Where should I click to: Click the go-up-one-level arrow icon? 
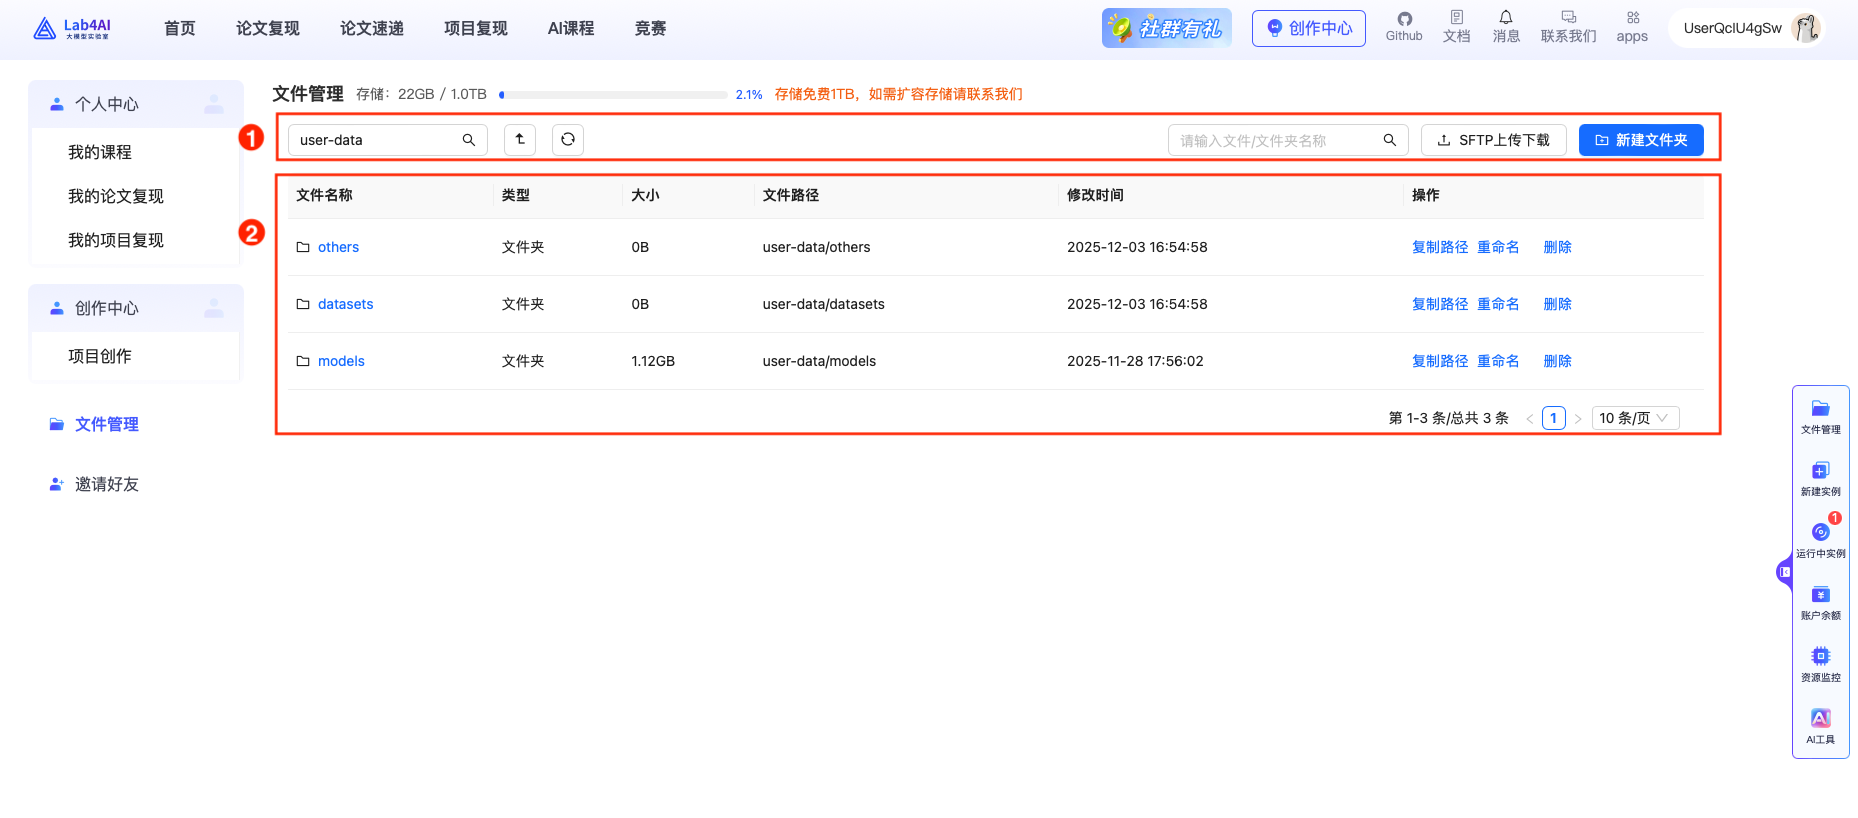520,140
